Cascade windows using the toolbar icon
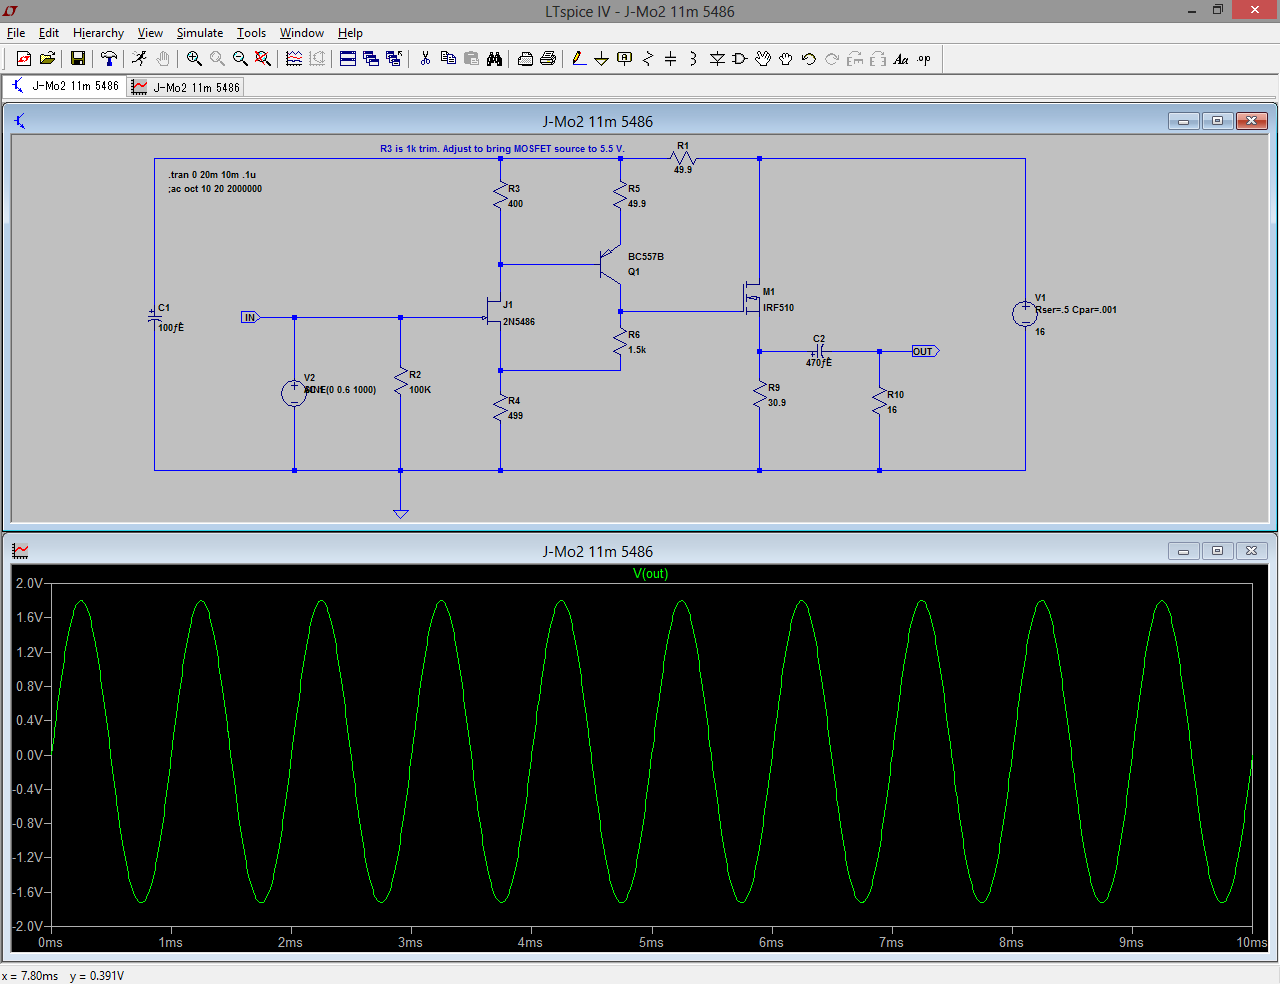 coord(371,59)
